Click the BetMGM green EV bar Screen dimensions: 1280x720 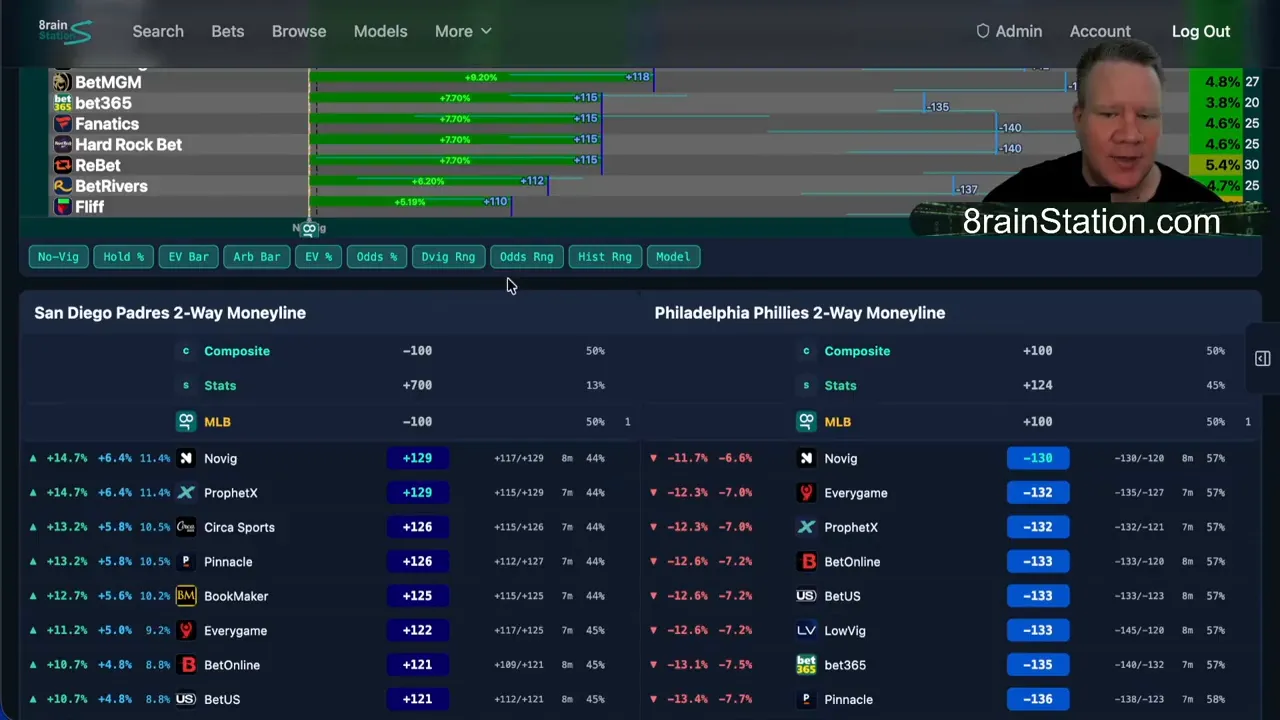click(481, 77)
